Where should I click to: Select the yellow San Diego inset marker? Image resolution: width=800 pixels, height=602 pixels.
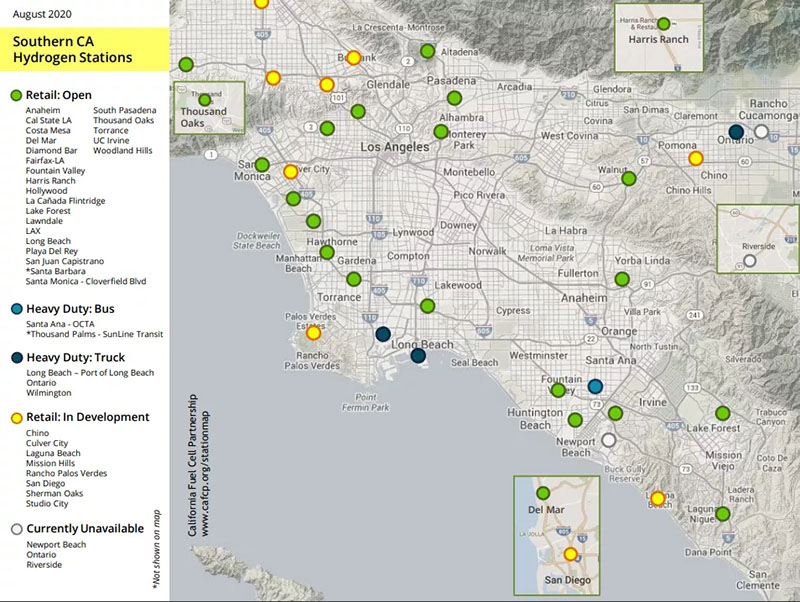(x=570, y=553)
